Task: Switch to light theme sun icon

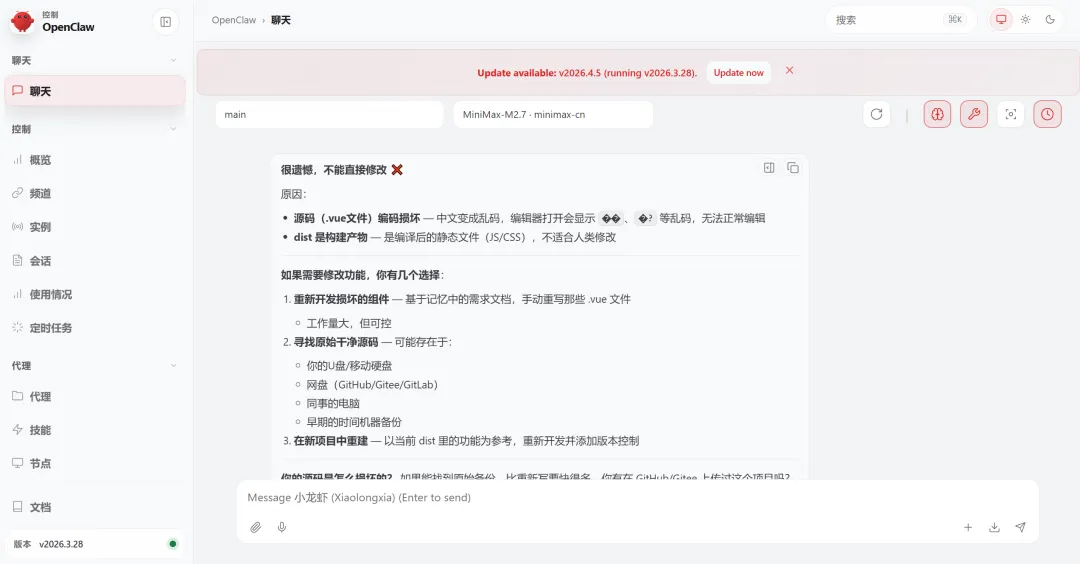Action: click(1026, 19)
